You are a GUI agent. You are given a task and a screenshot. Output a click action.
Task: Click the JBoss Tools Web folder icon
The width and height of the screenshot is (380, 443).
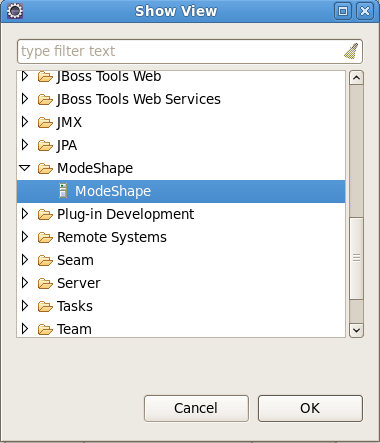[45, 77]
